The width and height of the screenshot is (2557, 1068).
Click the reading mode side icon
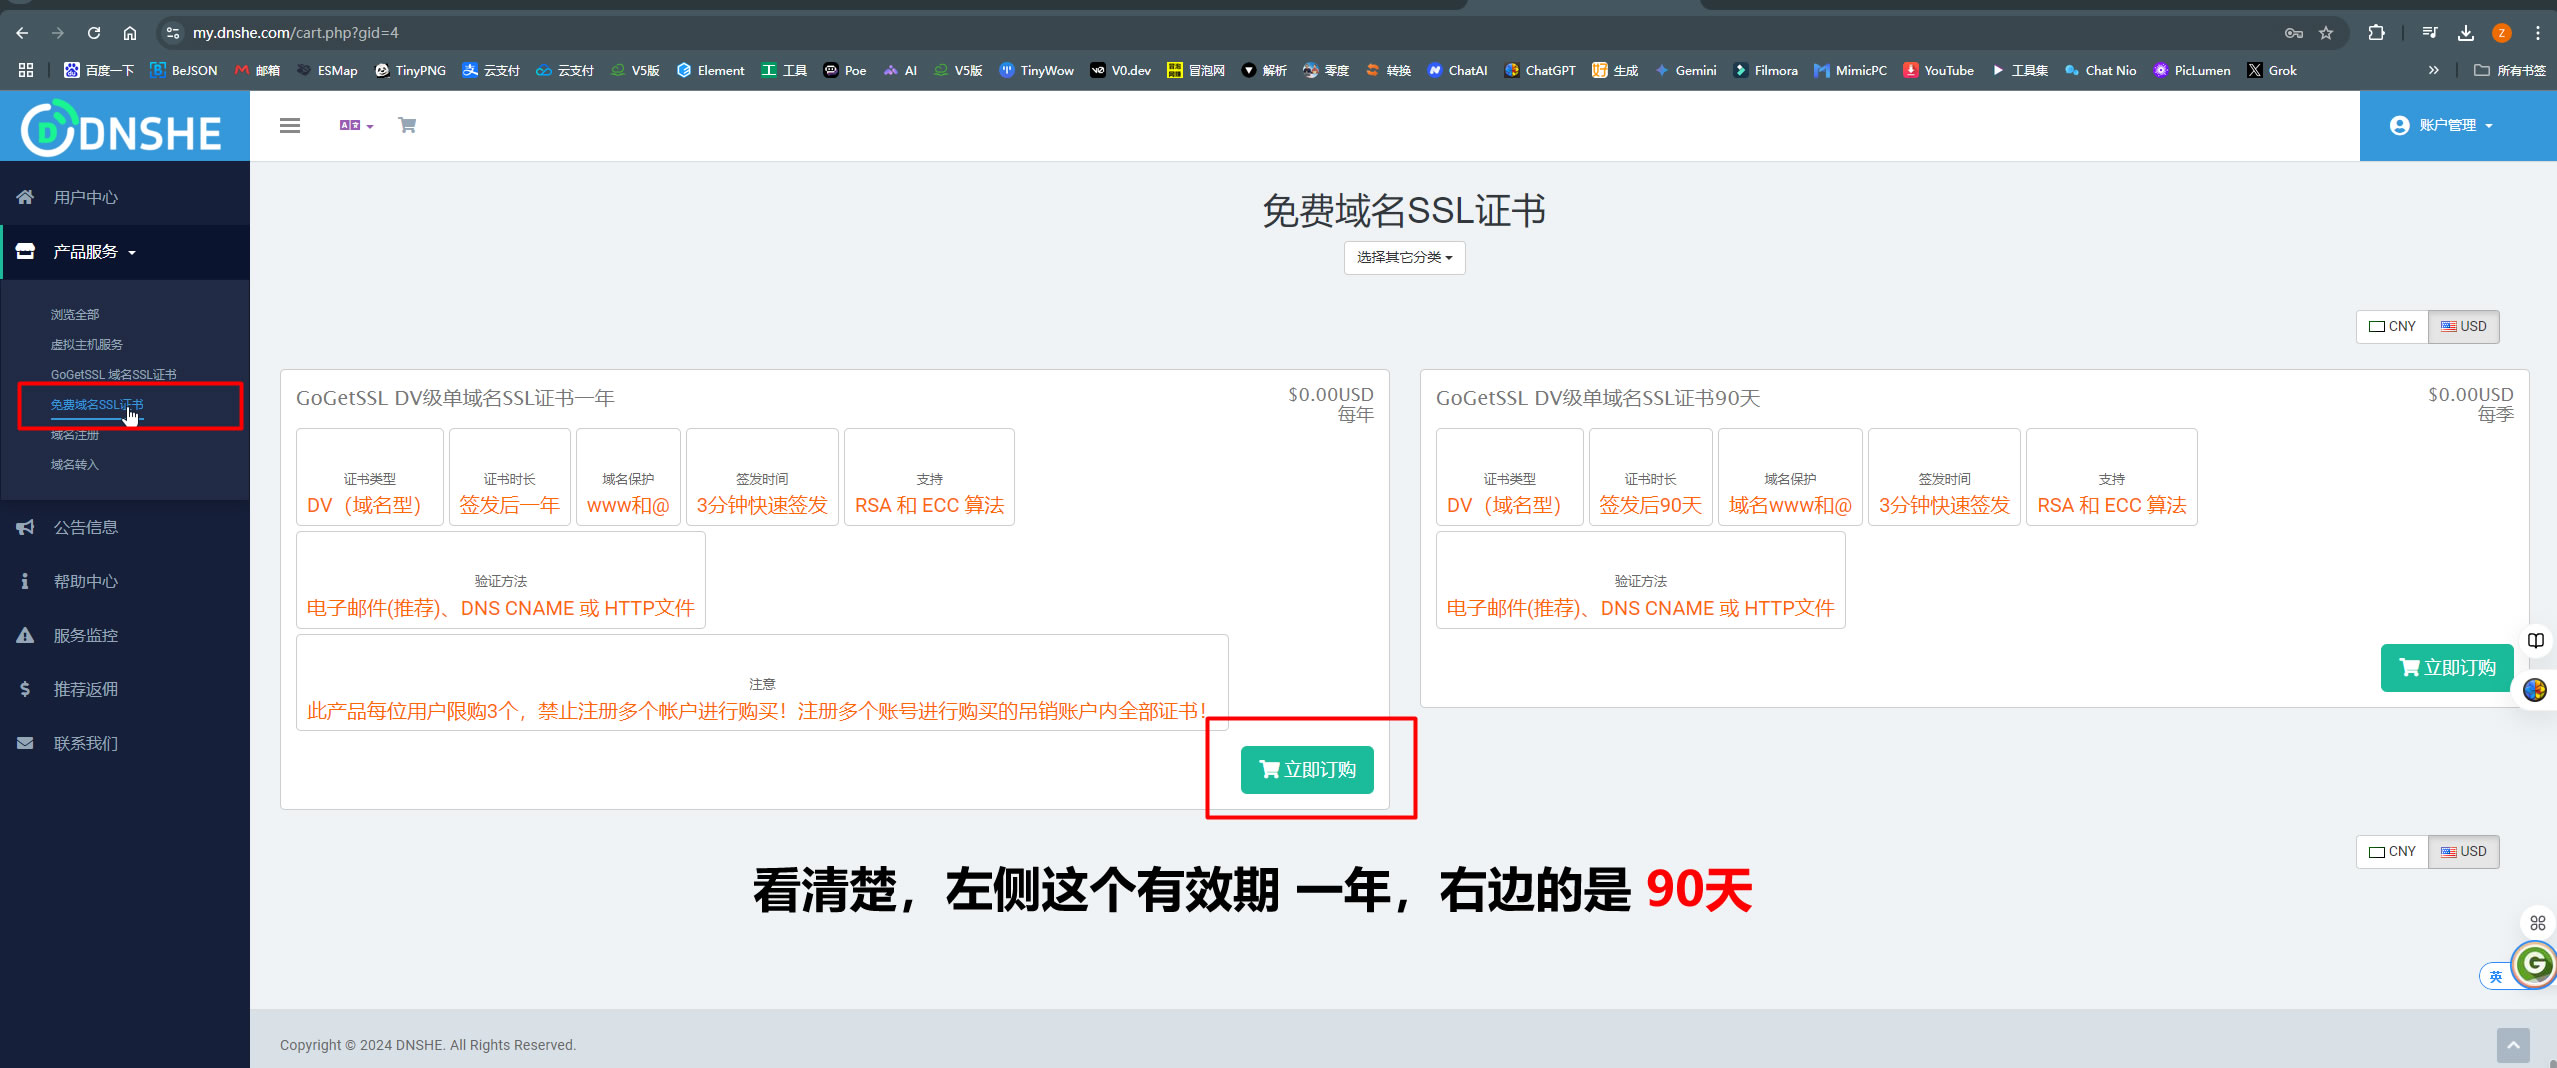click(x=2536, y=641)
